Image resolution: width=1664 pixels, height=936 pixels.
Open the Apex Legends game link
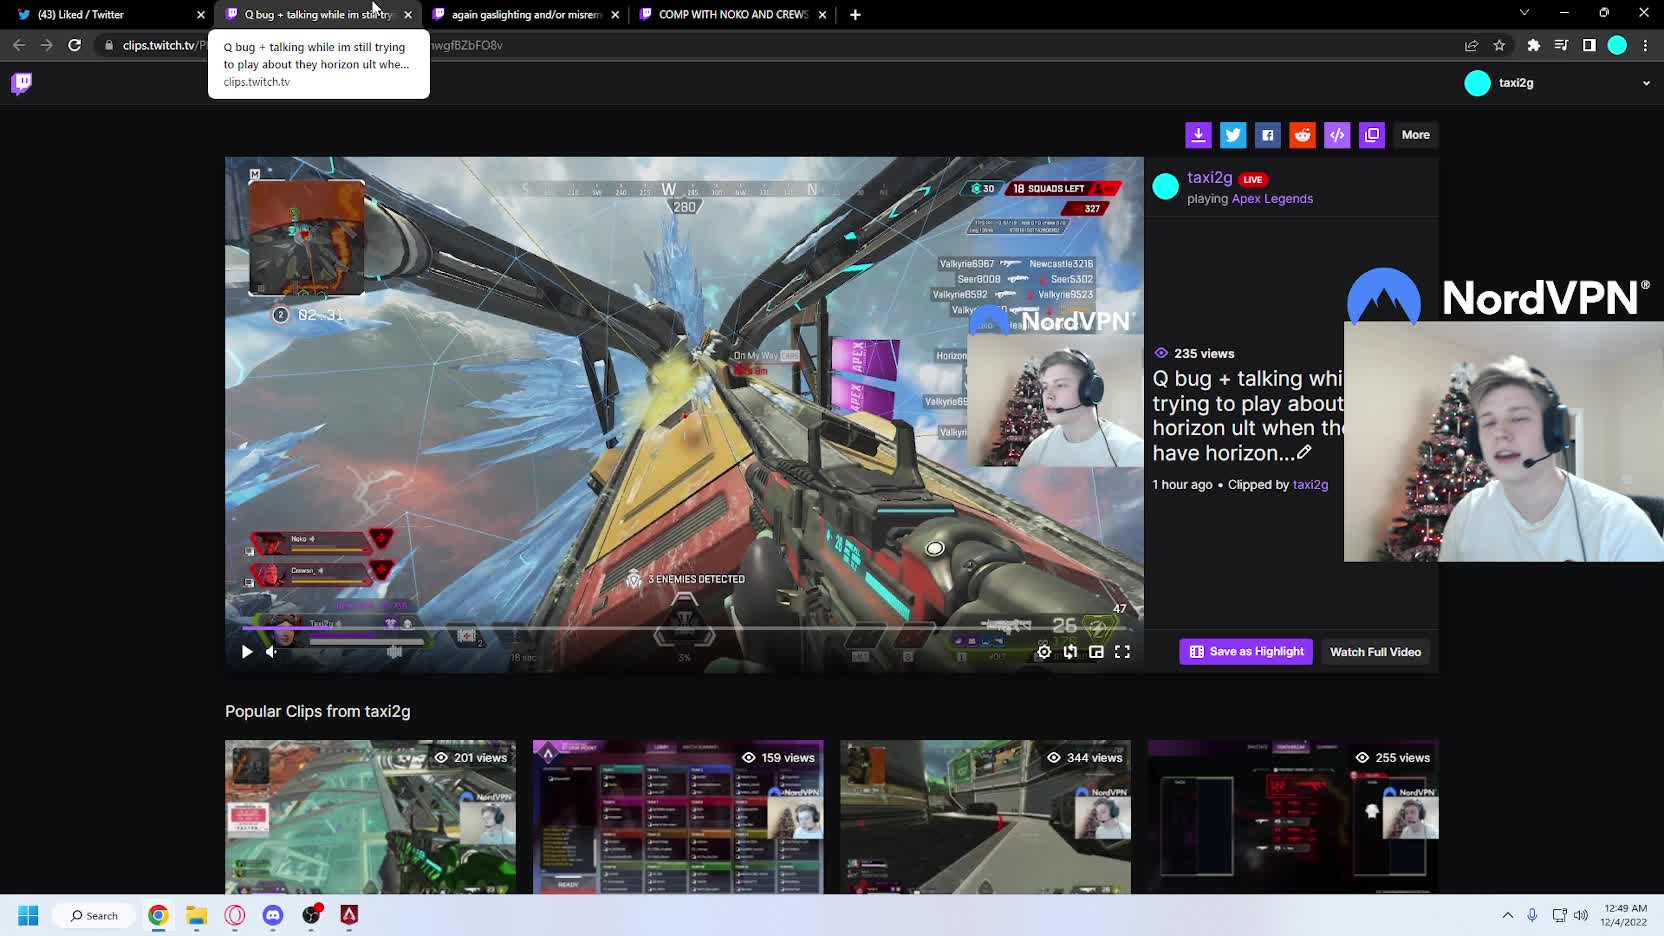[x=1272, y=199]
